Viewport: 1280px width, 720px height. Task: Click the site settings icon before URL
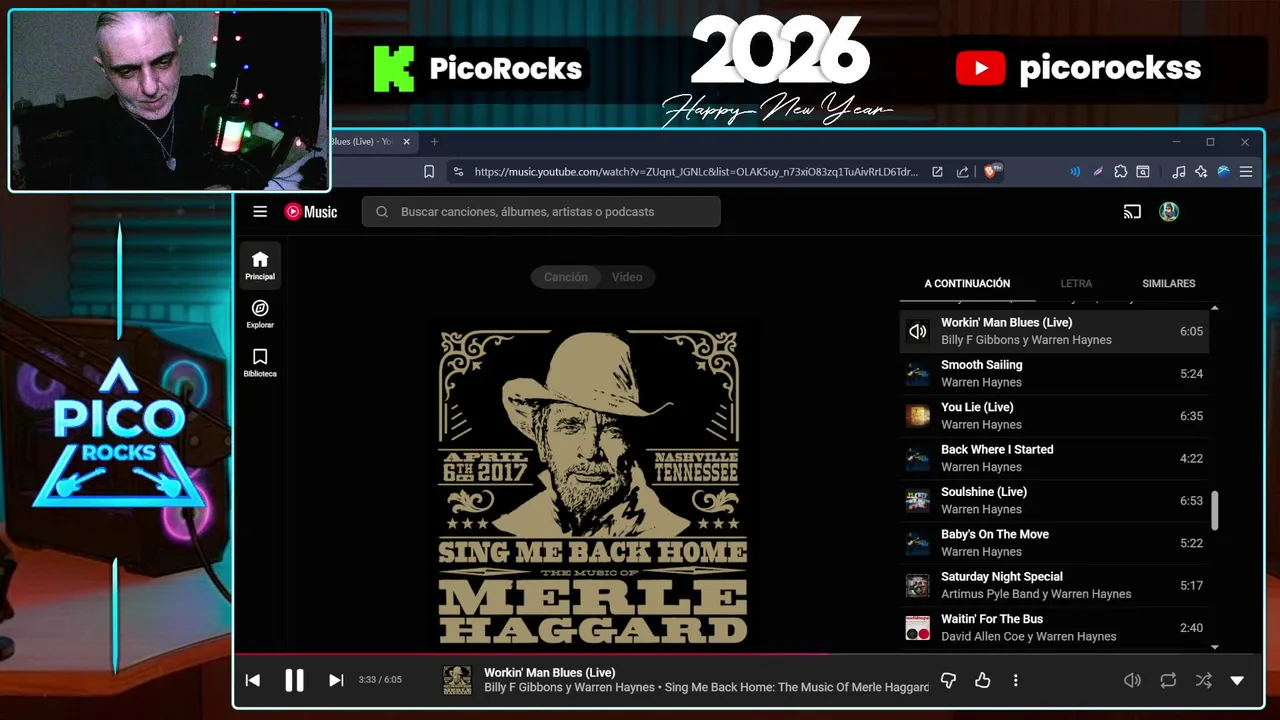click(458, 172)
